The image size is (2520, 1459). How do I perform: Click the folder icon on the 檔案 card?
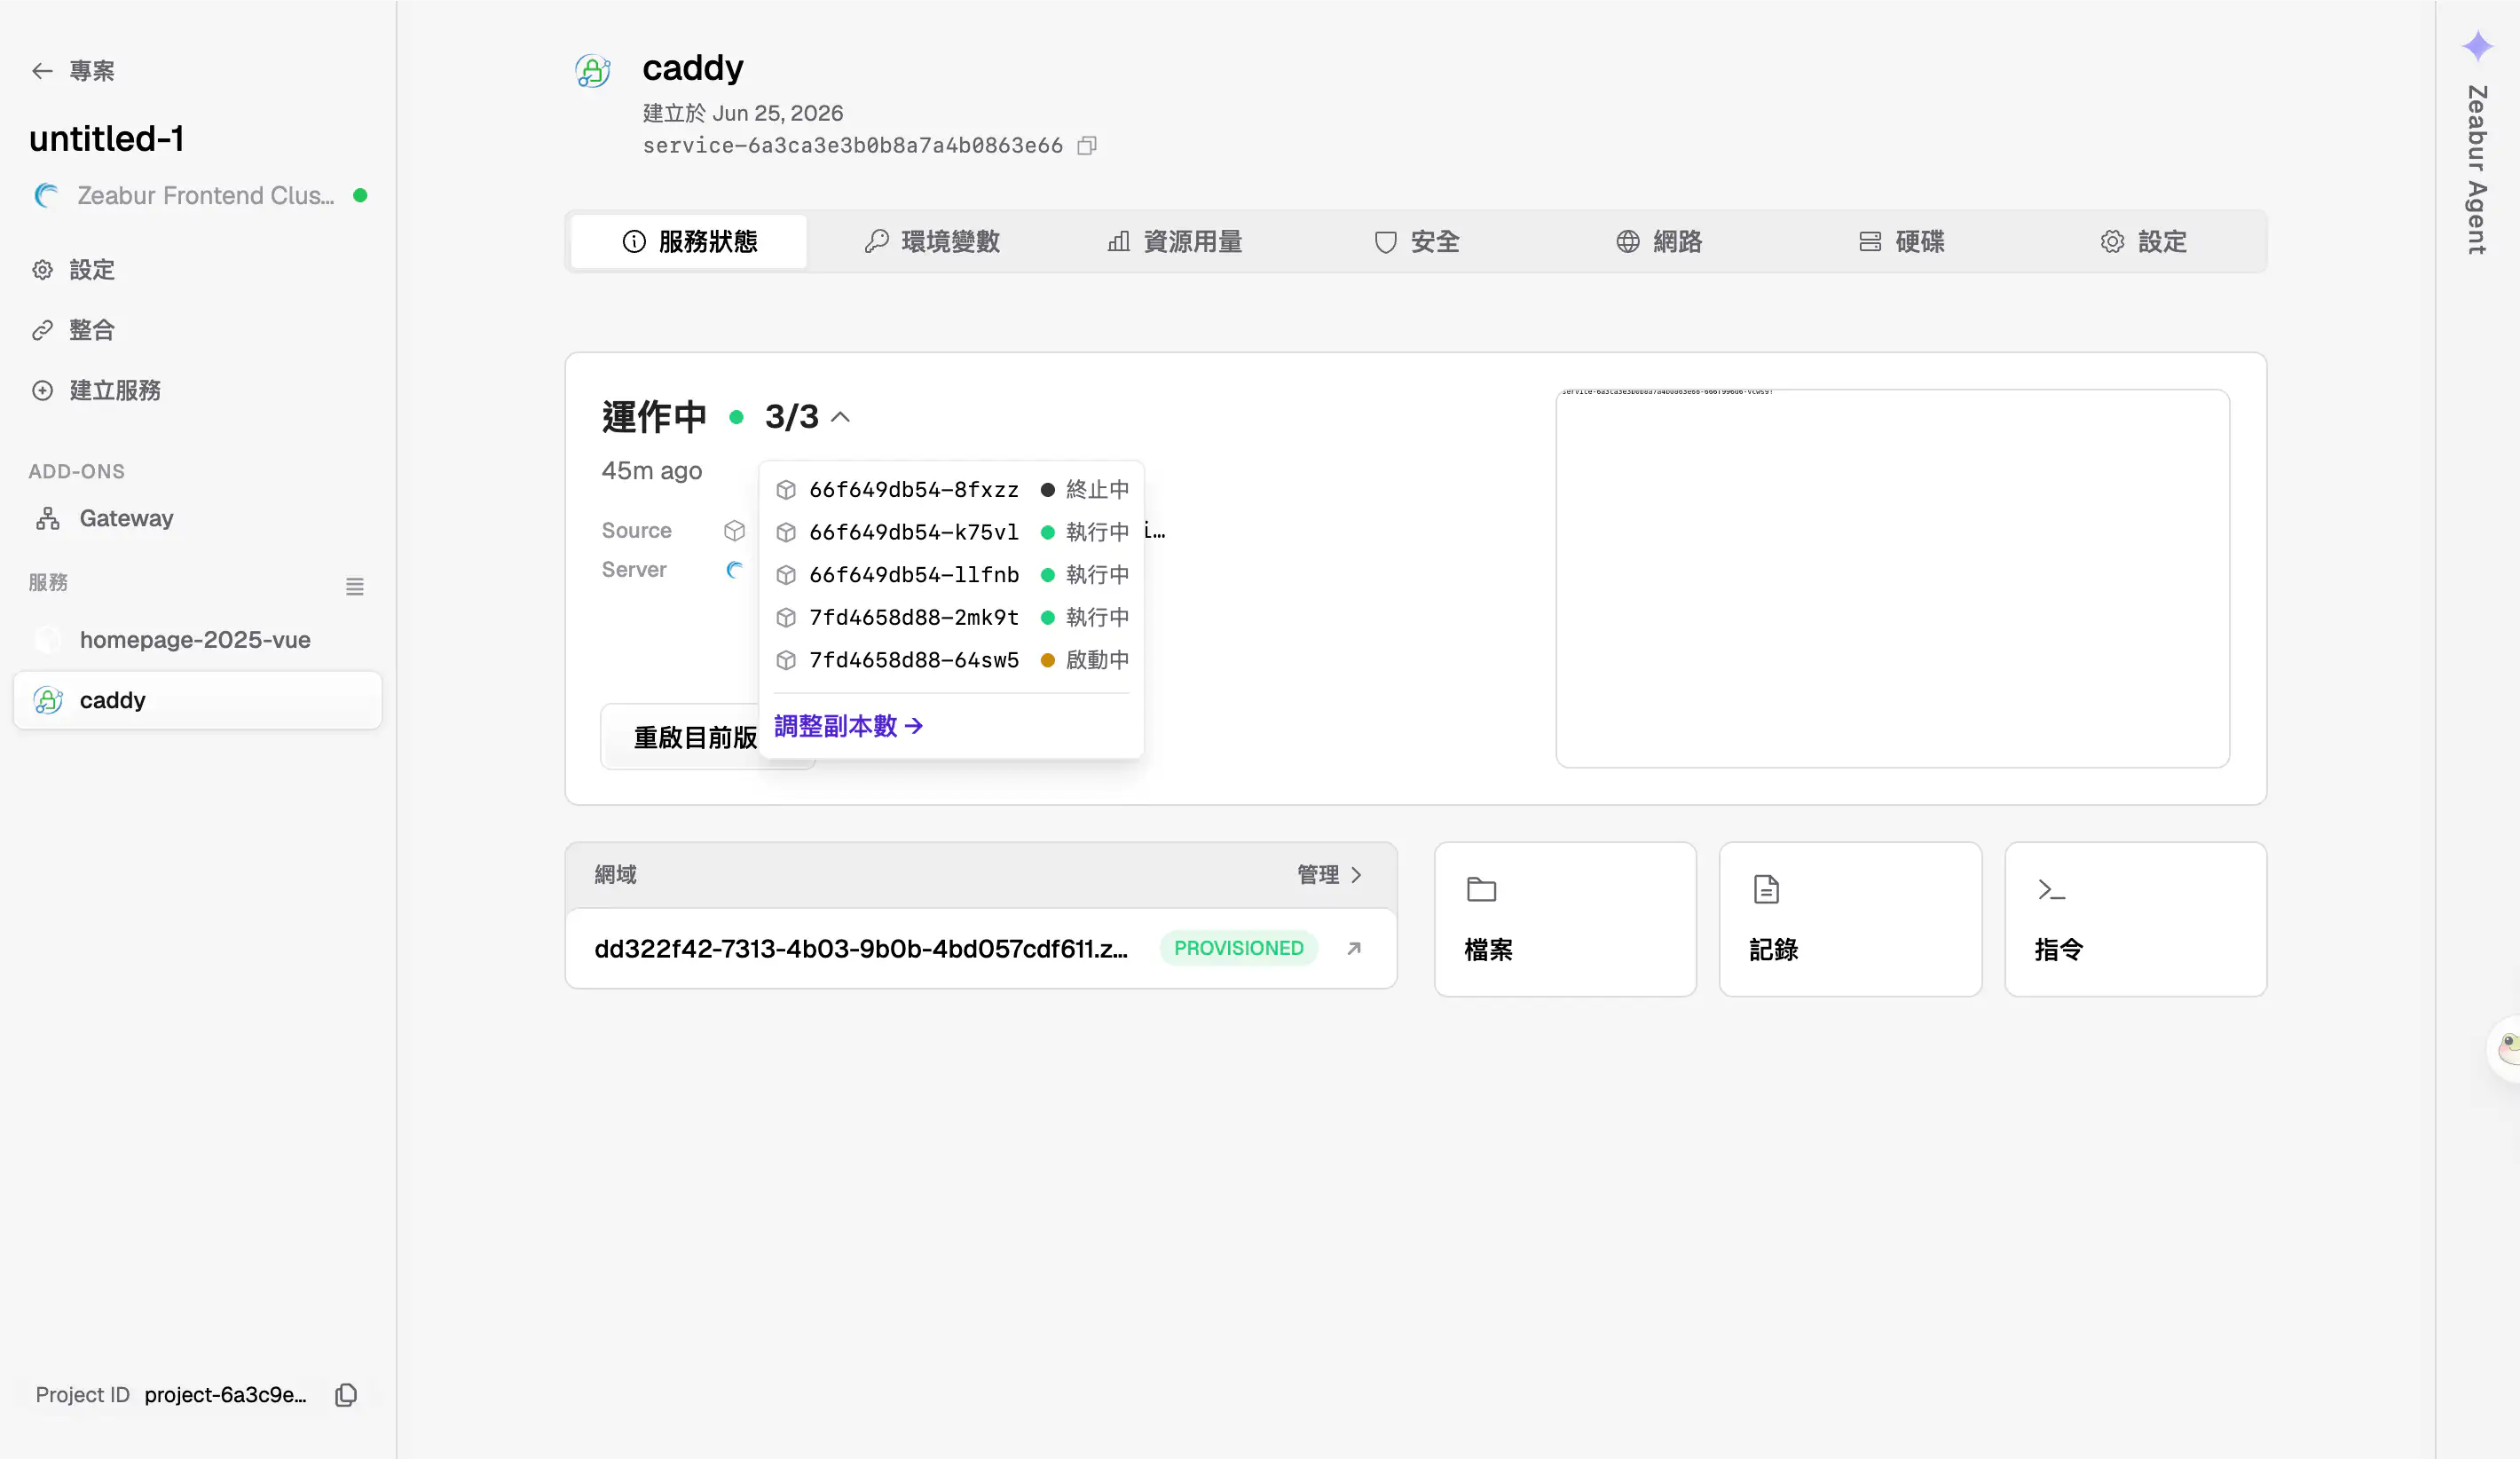coord(1481,889)
